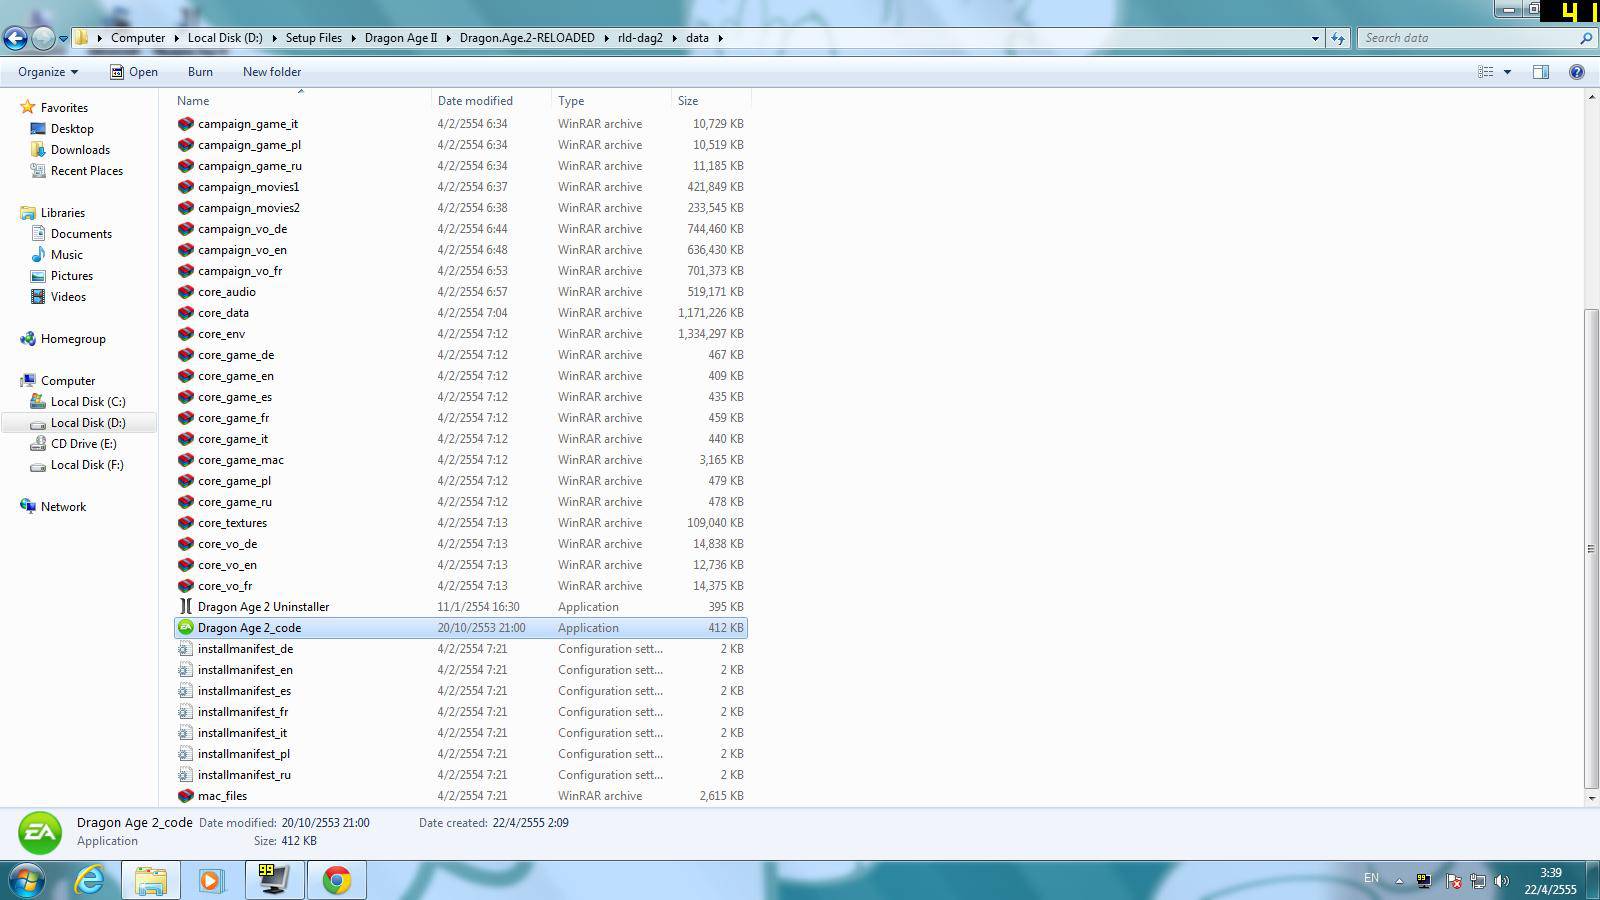Open Videos library

68,297
